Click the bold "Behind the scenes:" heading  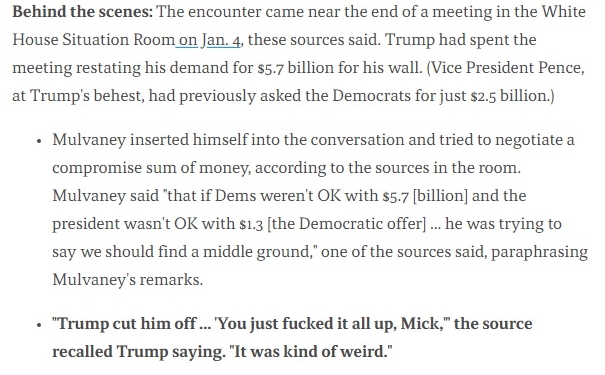point(83,12)
